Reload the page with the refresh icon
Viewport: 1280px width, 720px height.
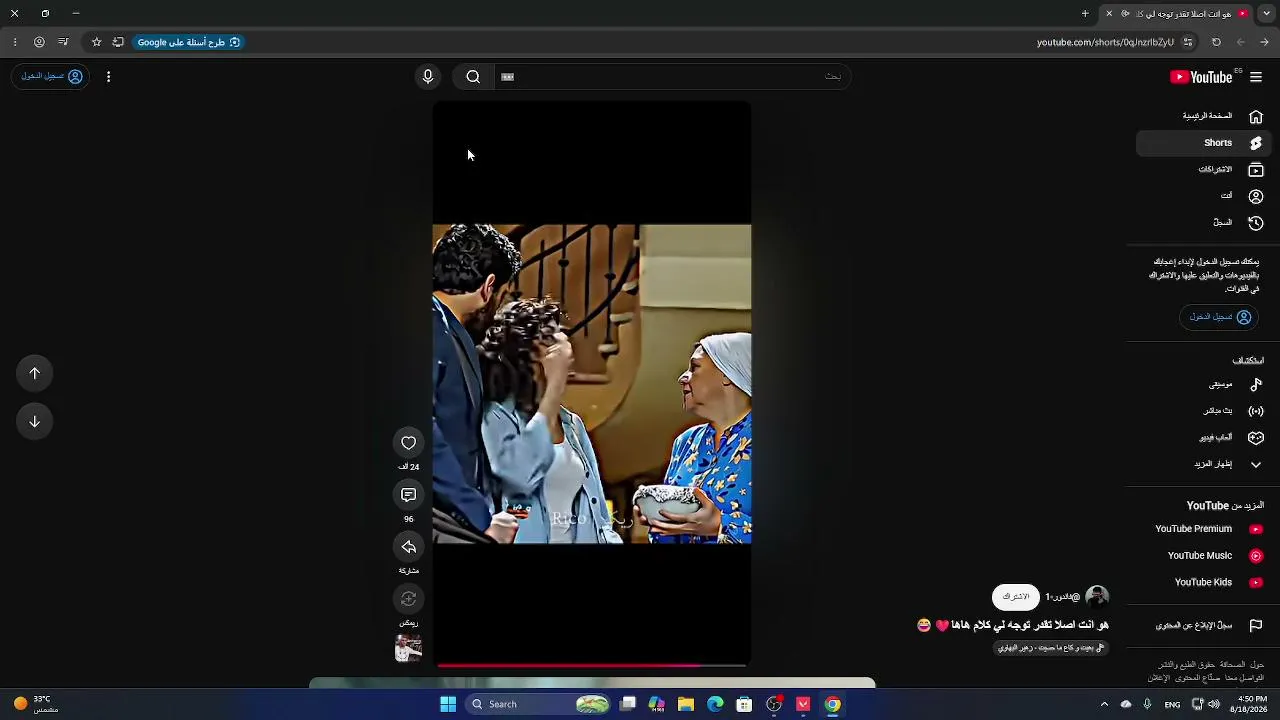(x=1216, y=42)
